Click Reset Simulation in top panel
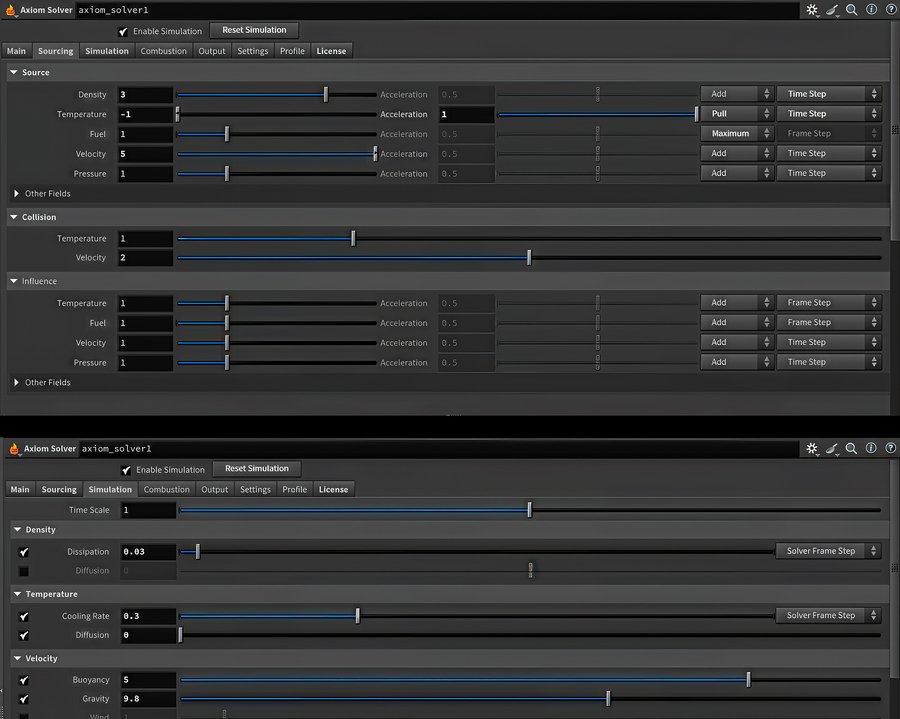 pos(254,30)
